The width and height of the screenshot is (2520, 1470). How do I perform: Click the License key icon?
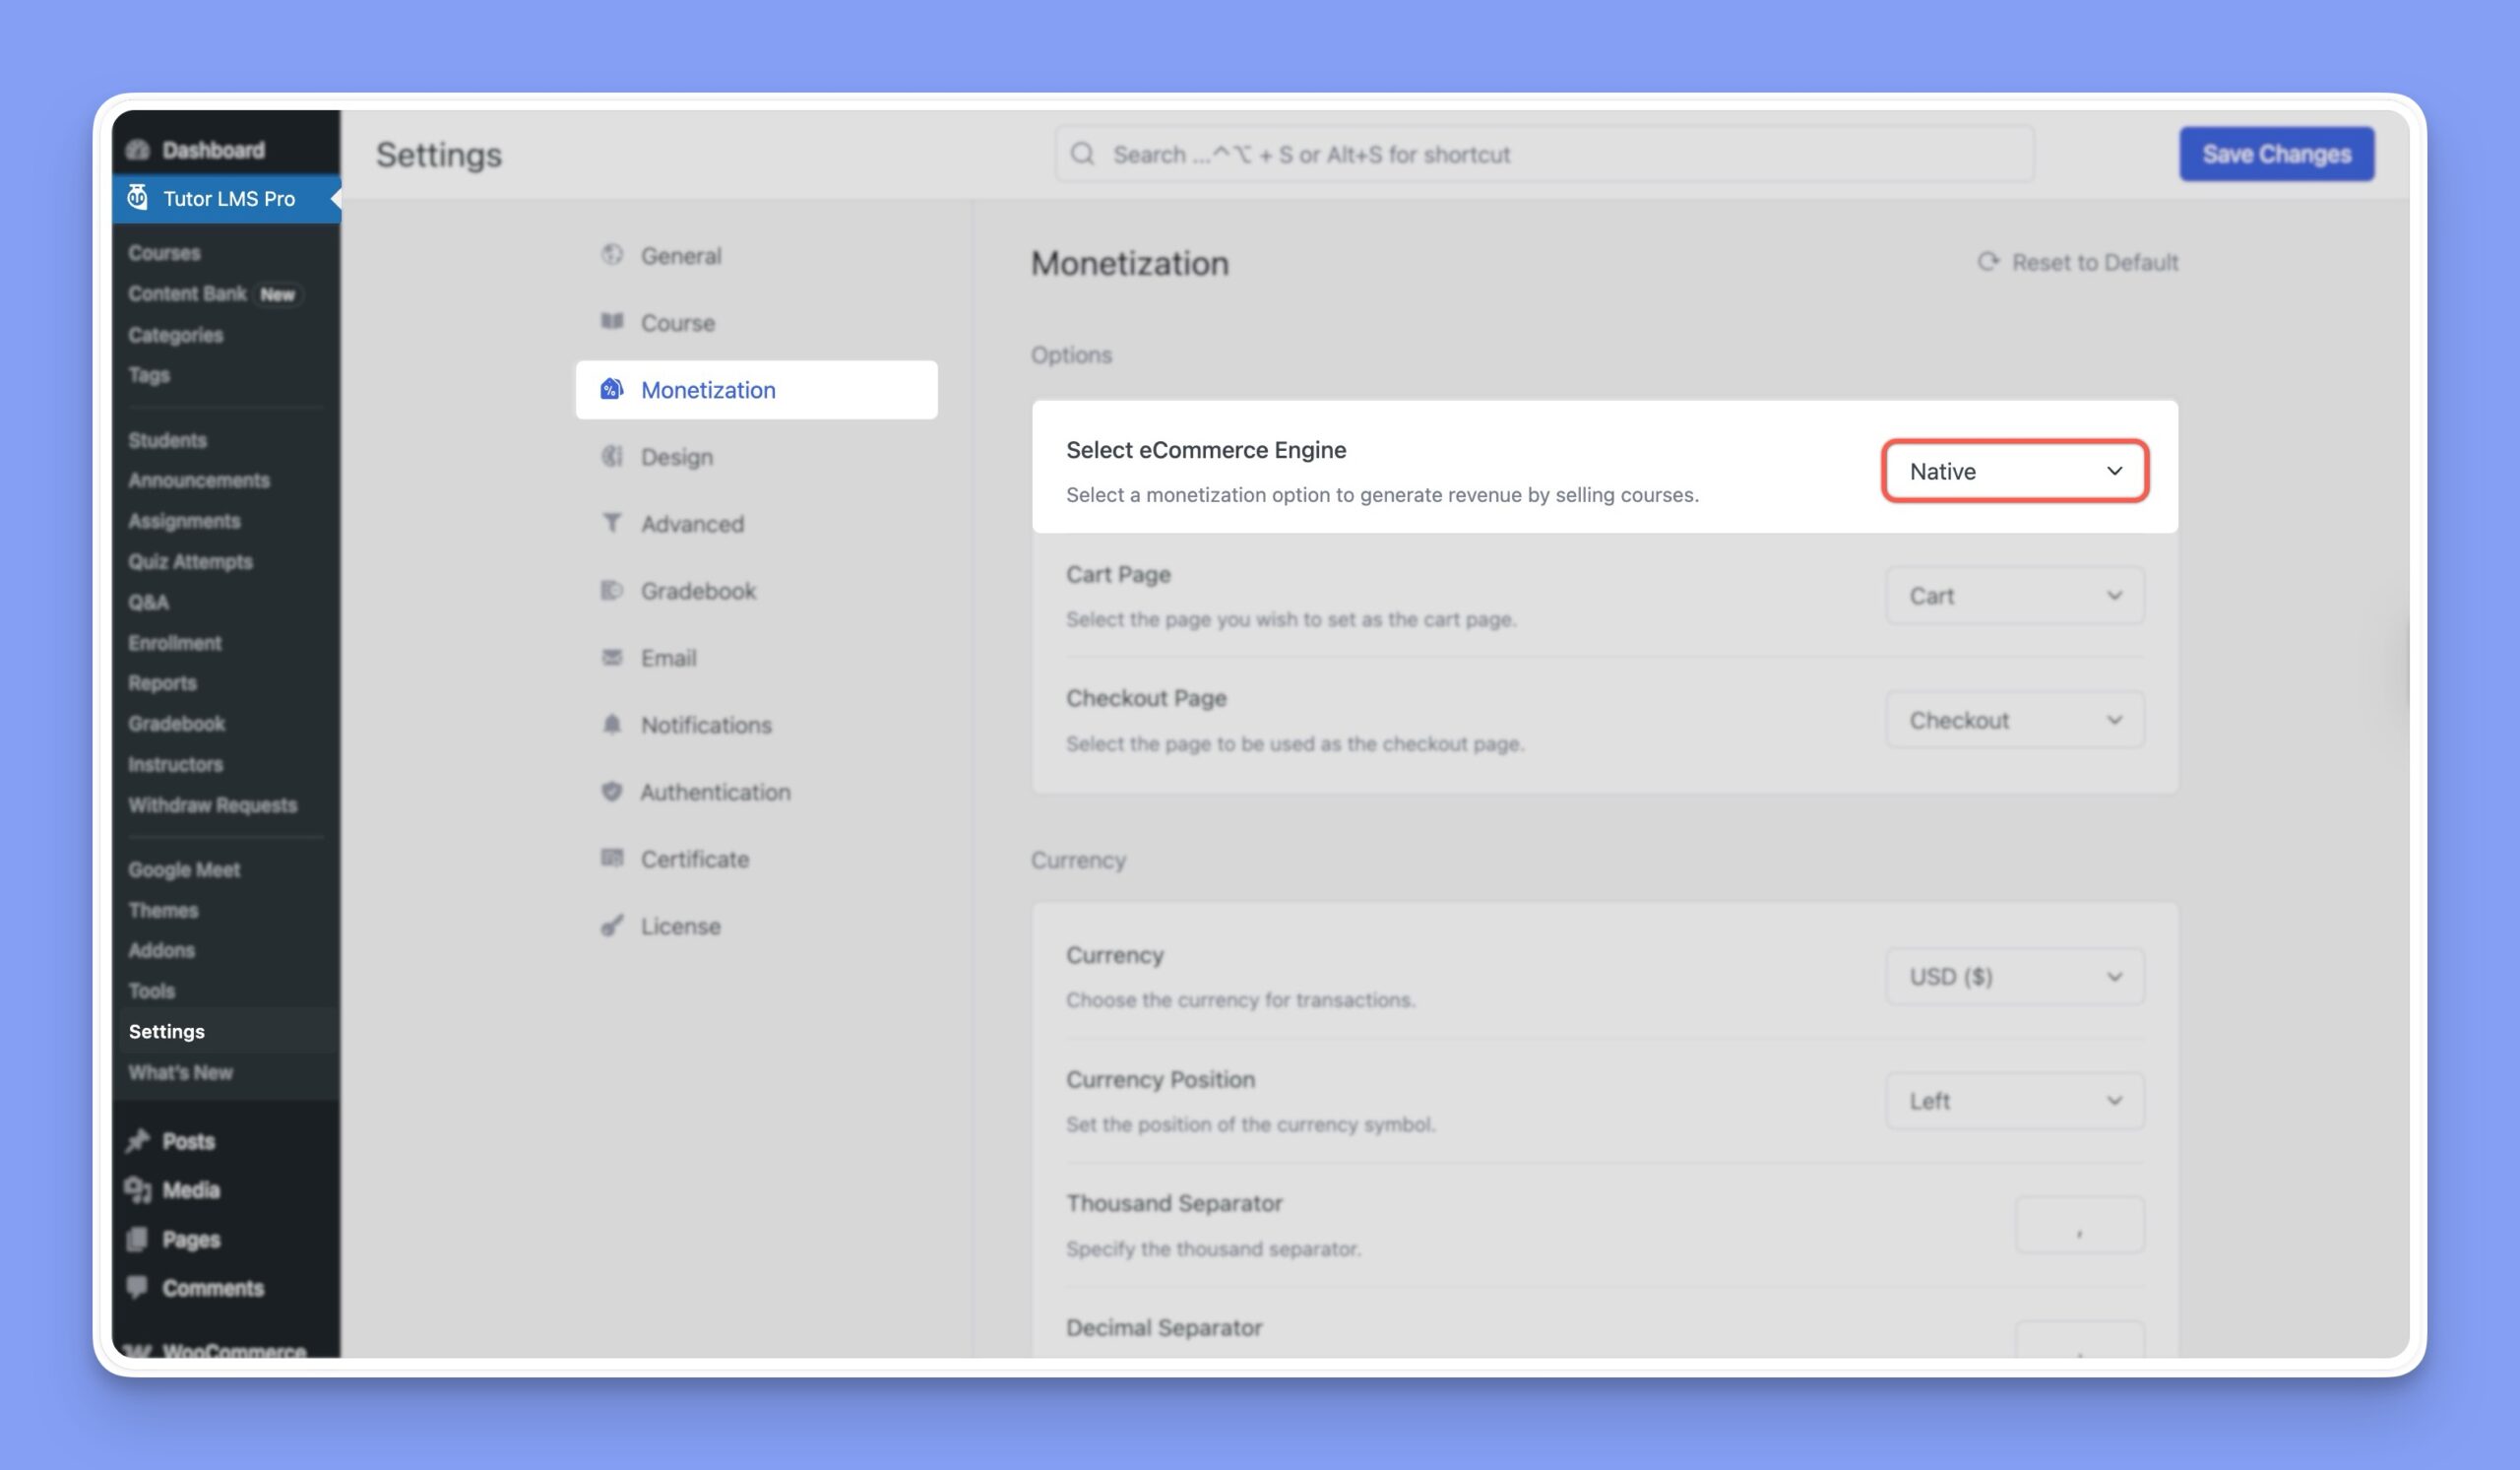point(611,925)
